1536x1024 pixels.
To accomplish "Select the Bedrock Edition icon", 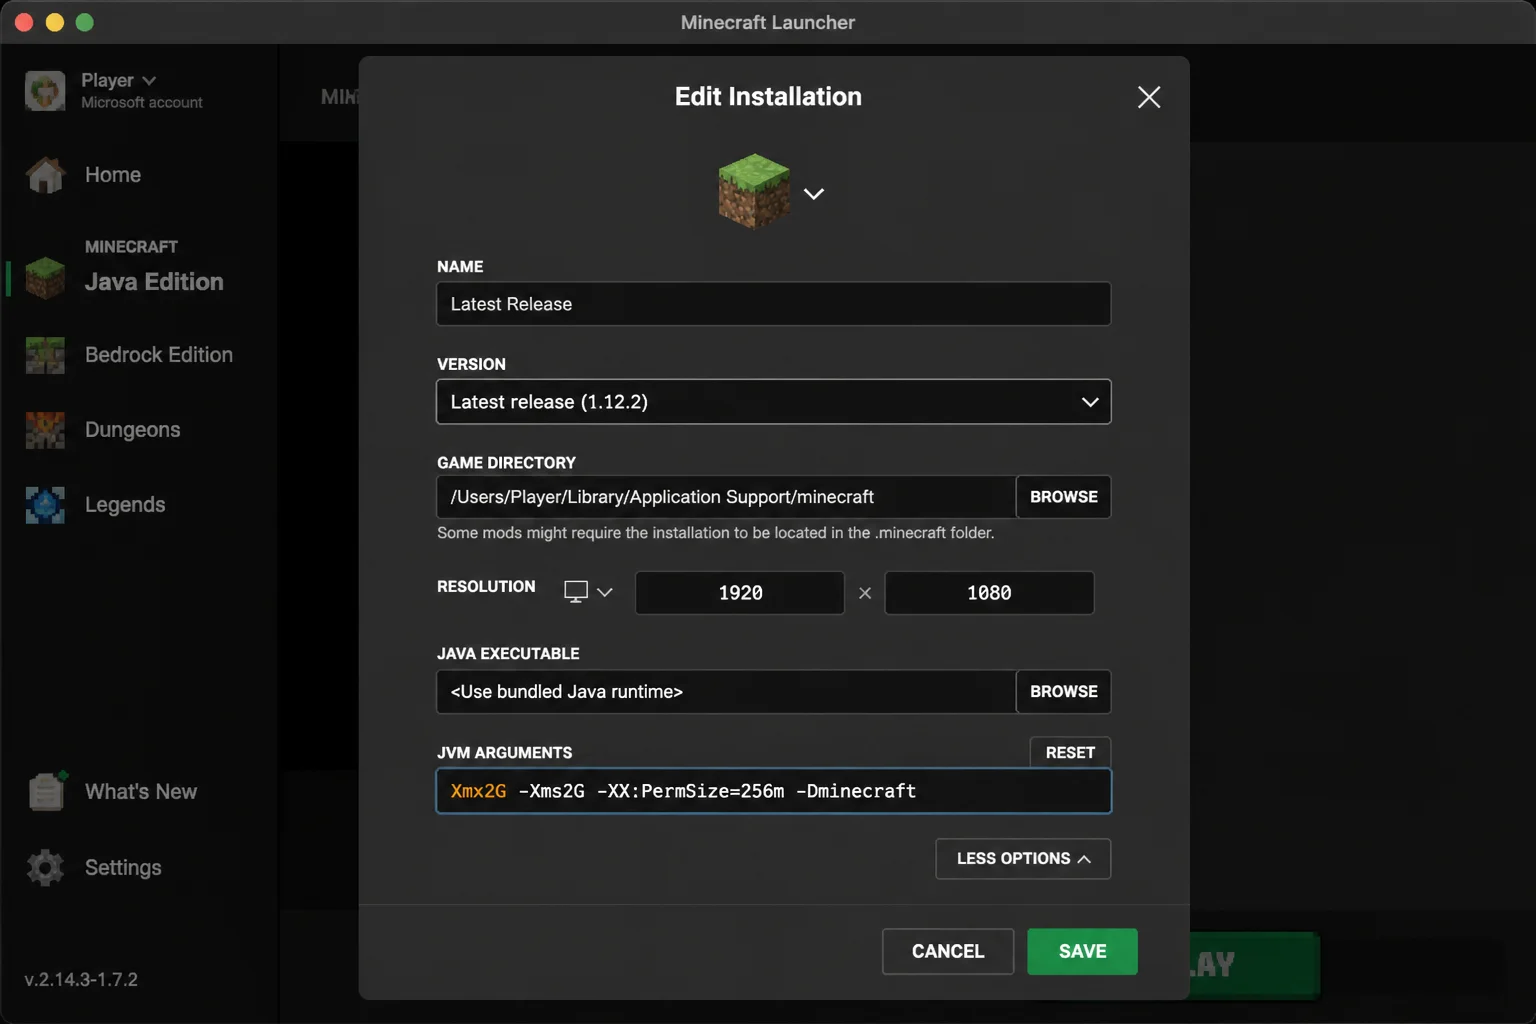I will [45, 355].
